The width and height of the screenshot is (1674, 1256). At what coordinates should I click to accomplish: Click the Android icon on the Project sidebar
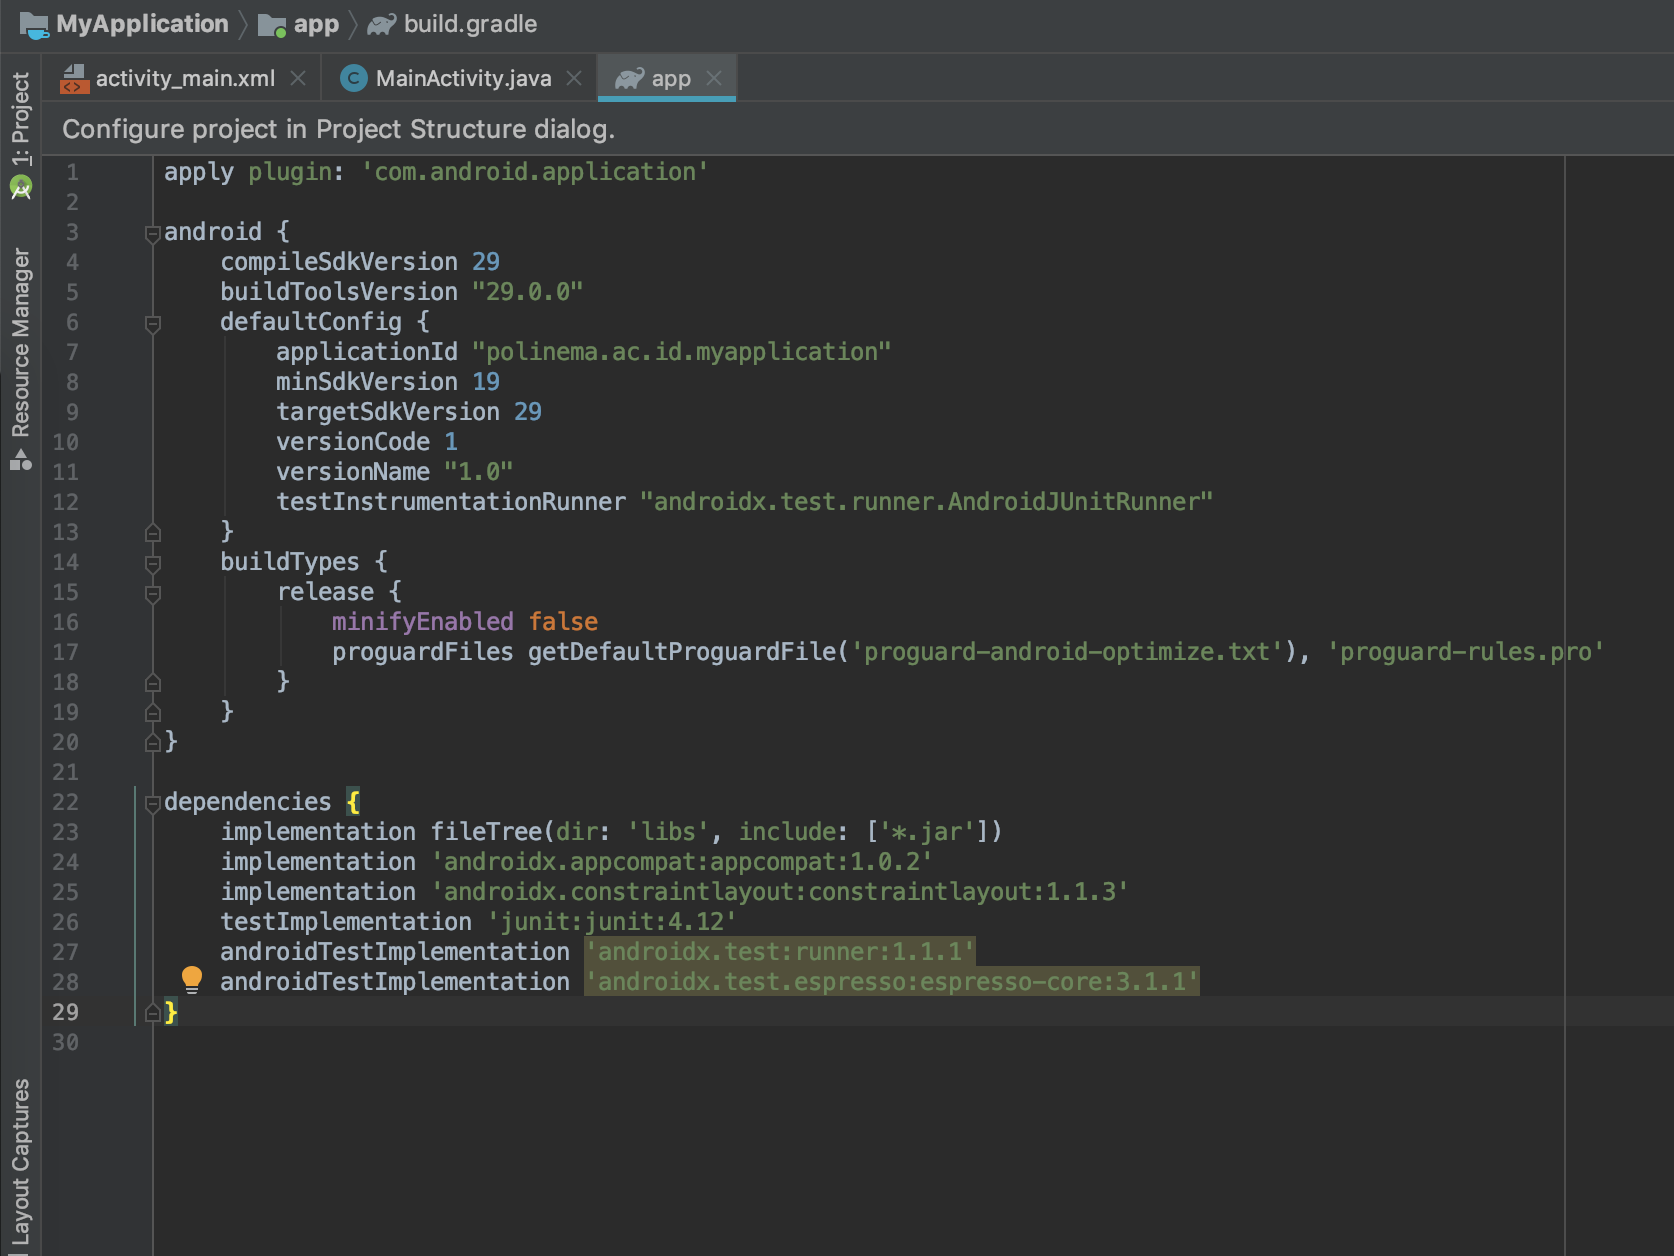click(x=21, y=187)
